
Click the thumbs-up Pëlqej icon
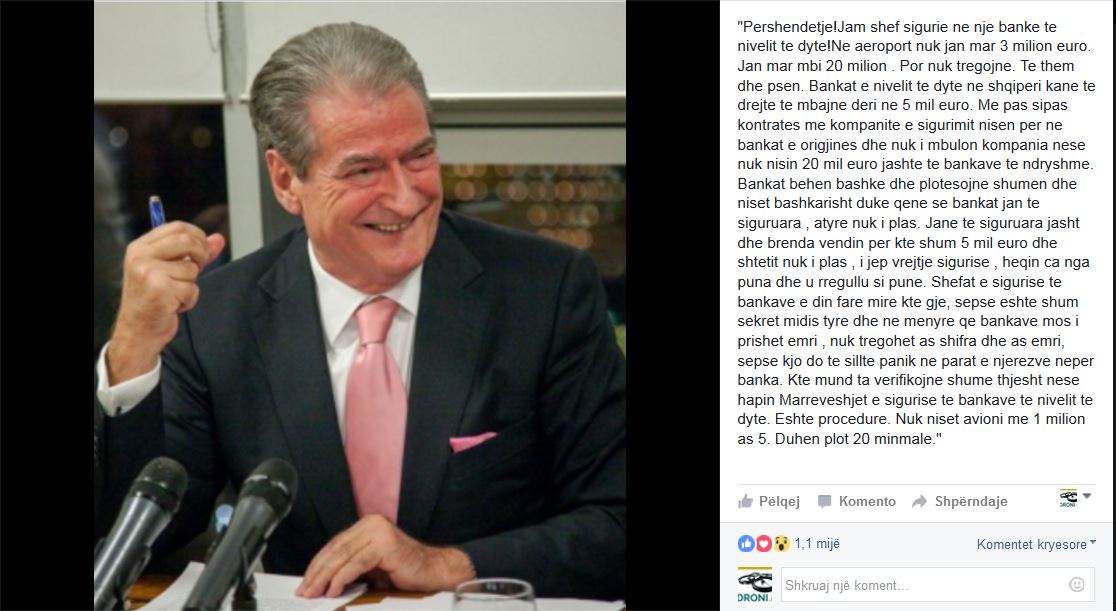(x=745, y=501)
